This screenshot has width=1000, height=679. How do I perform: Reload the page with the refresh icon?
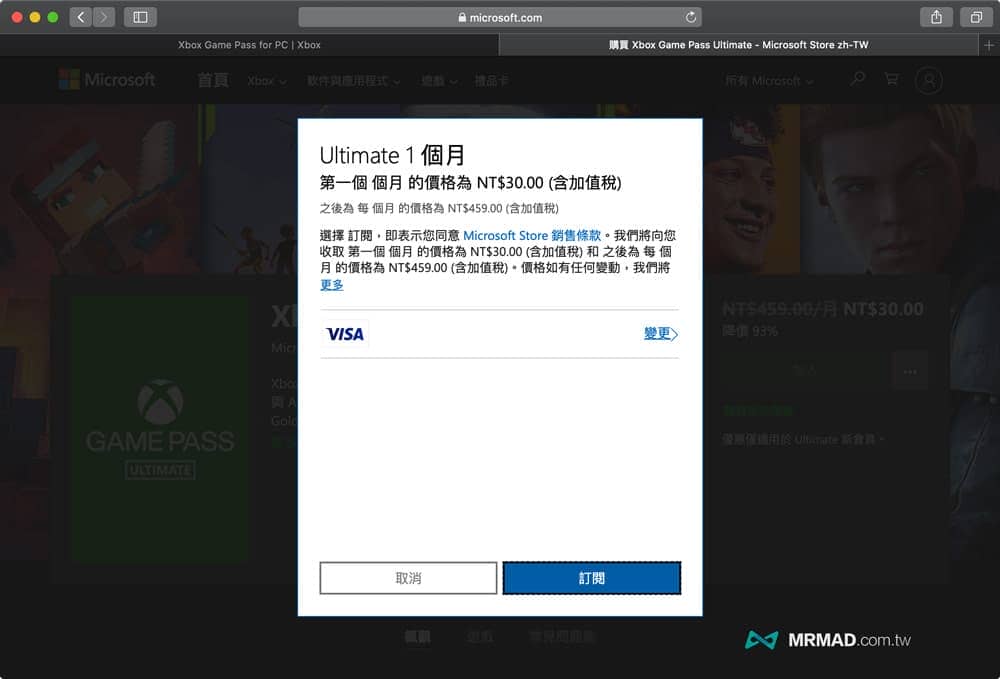[x=691, y=17]
